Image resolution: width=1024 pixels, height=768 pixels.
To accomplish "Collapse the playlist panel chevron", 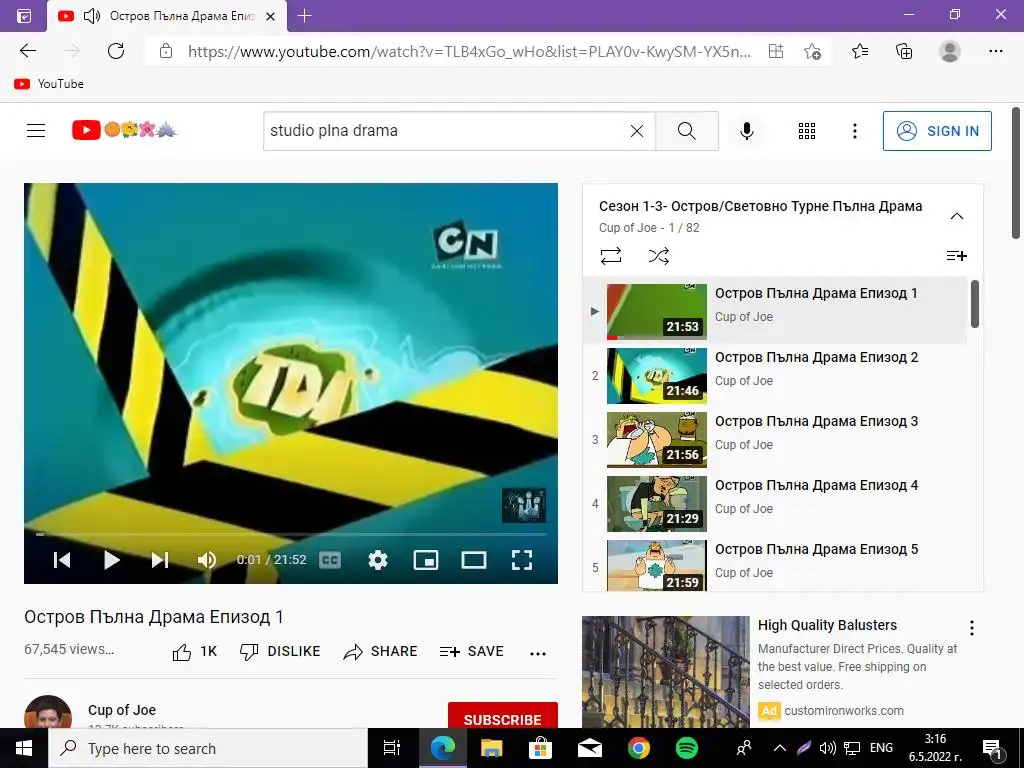I will (956, 216).
